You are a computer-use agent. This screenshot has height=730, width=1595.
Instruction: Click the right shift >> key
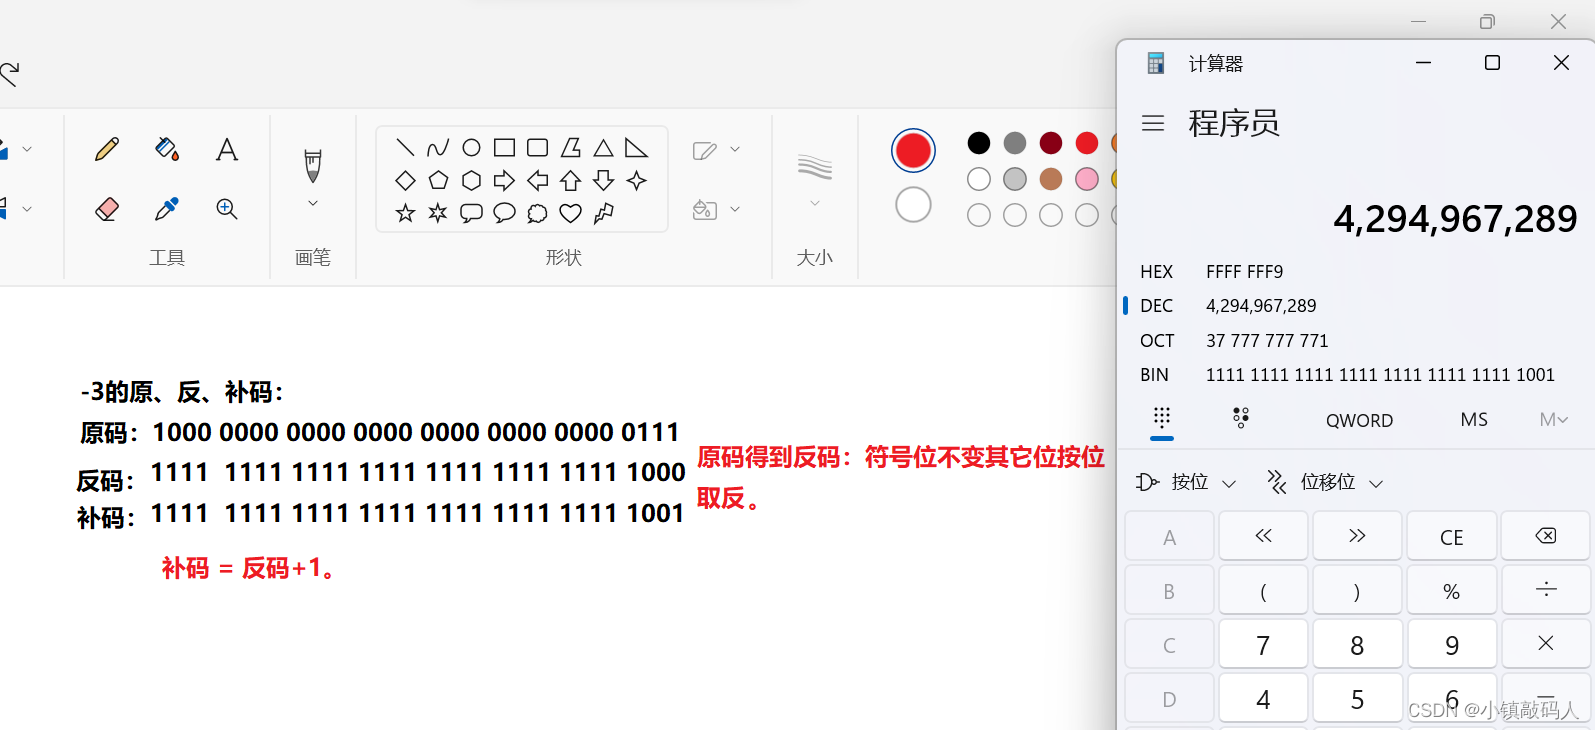(1357, 536)
